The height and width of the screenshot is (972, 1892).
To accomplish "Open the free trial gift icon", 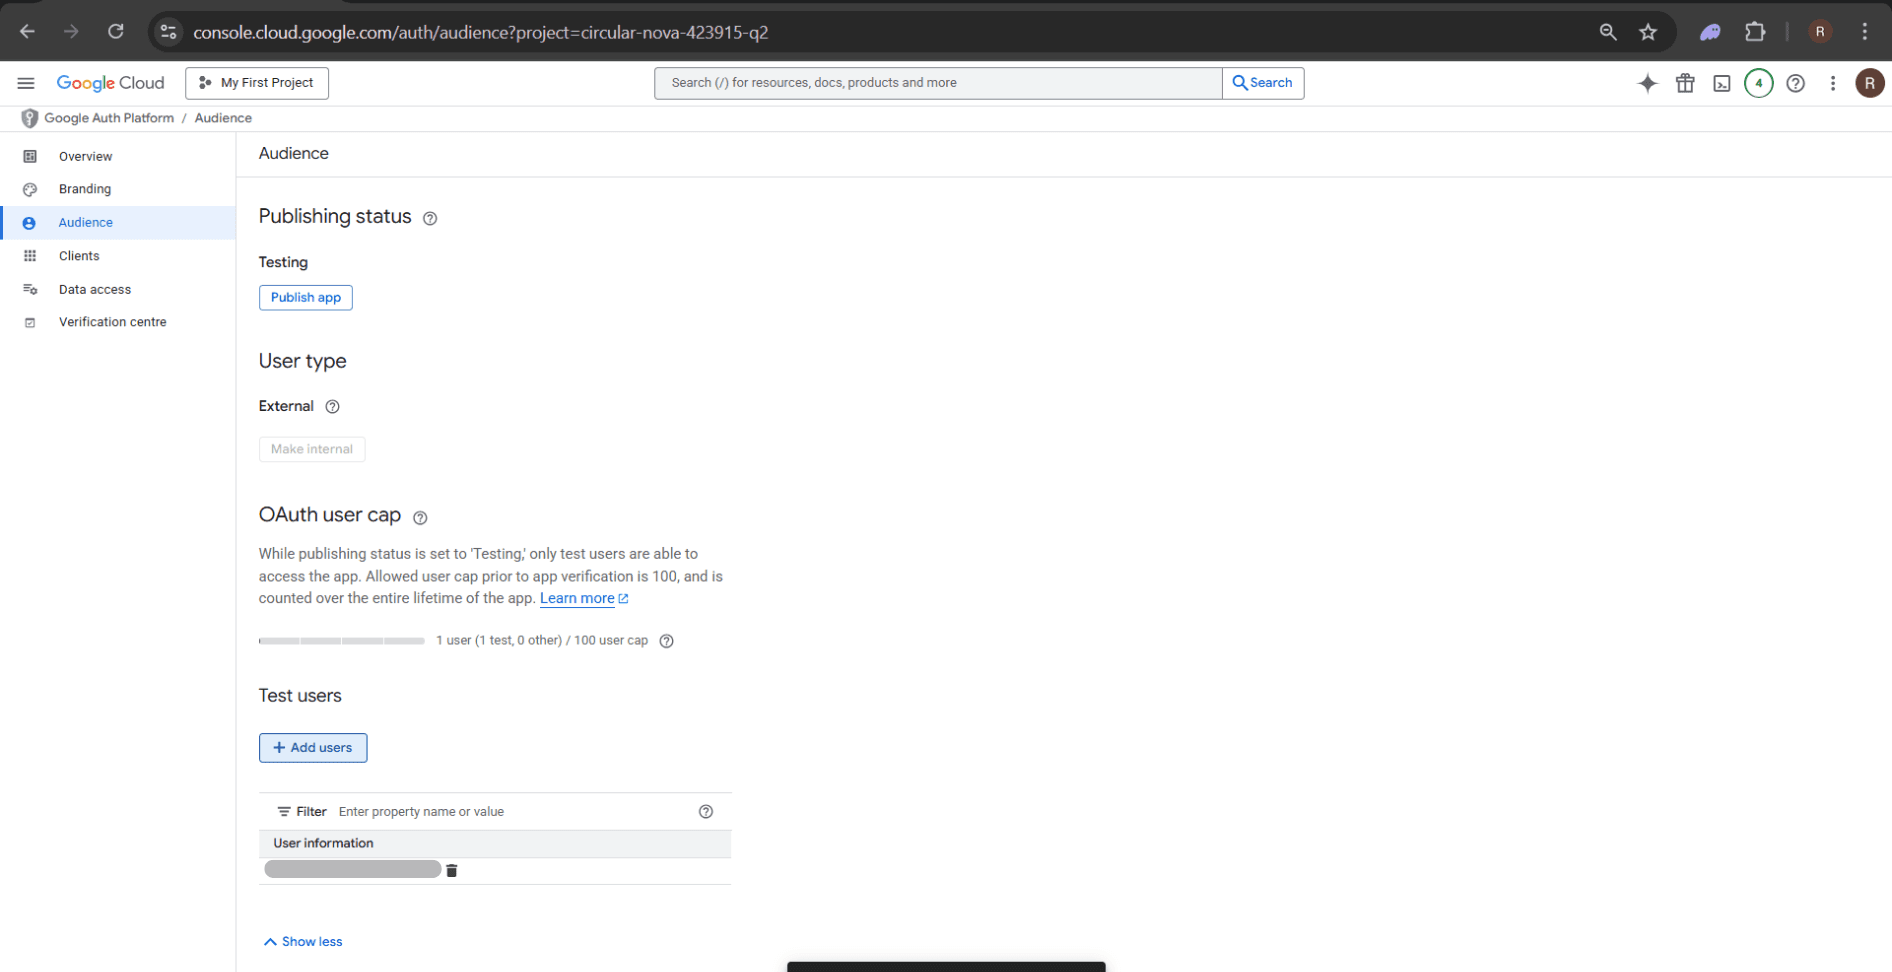I will (1685, 83).
